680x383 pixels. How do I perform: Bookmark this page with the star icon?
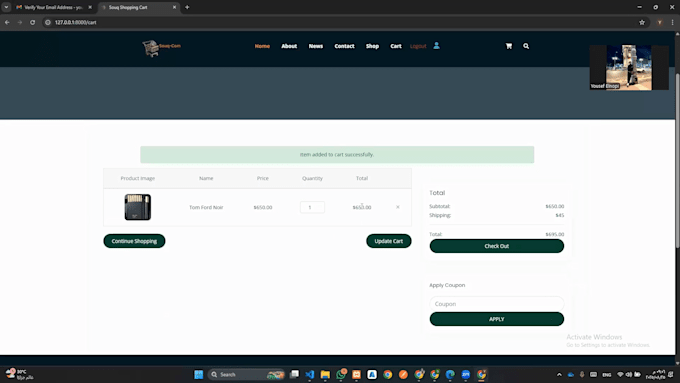click(x=642, y=22)
